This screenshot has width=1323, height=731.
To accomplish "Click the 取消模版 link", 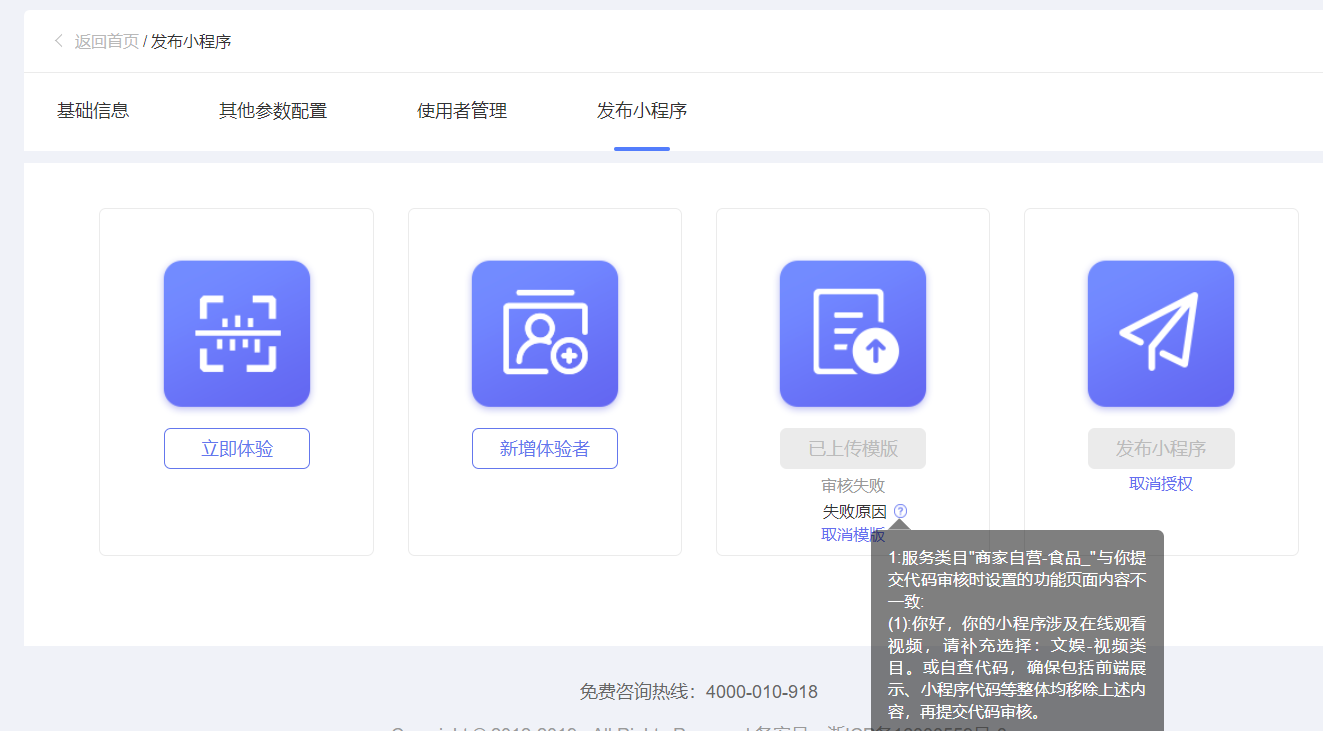I will point(853,535).
